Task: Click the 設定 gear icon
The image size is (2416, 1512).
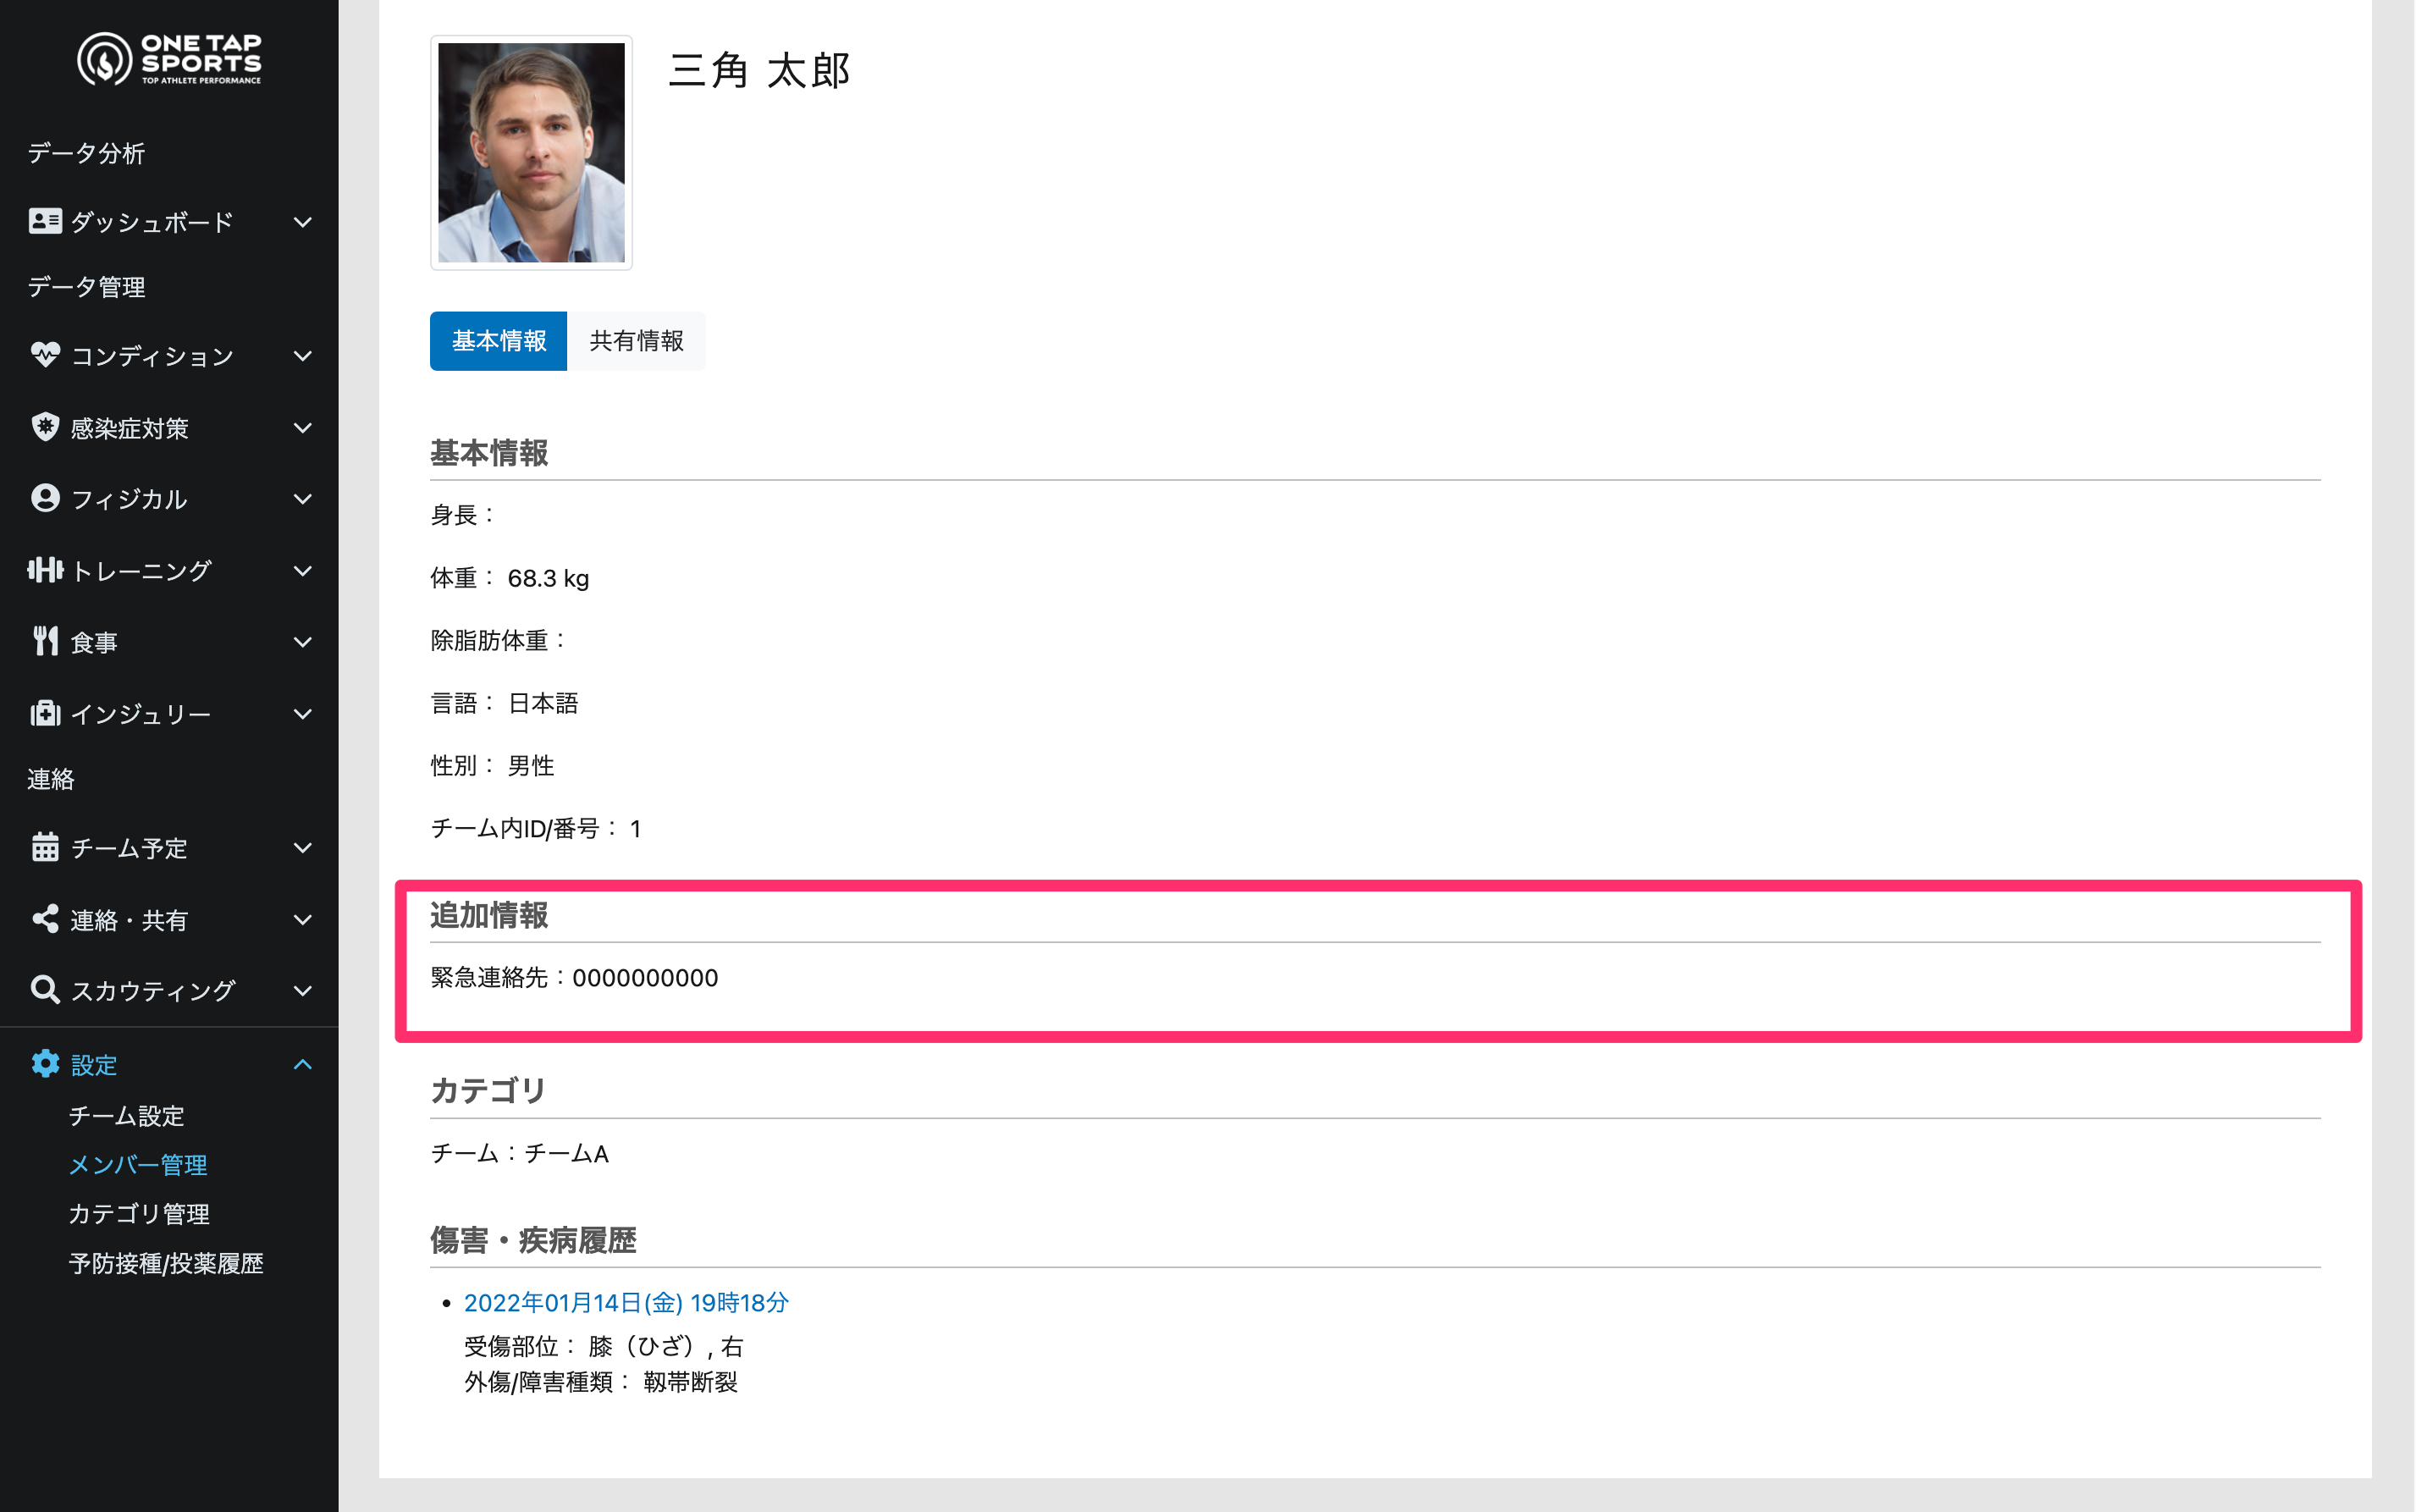Action: click(45, 1064)
